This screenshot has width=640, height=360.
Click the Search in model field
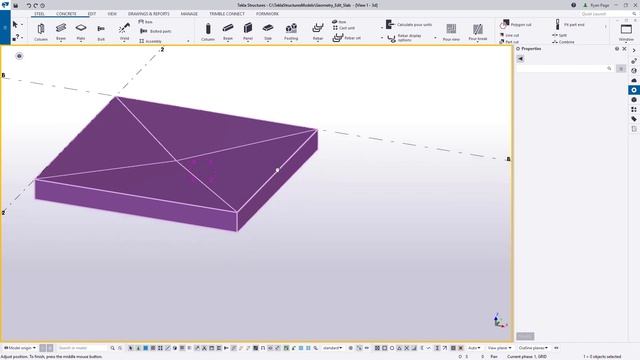click(81, 348)
